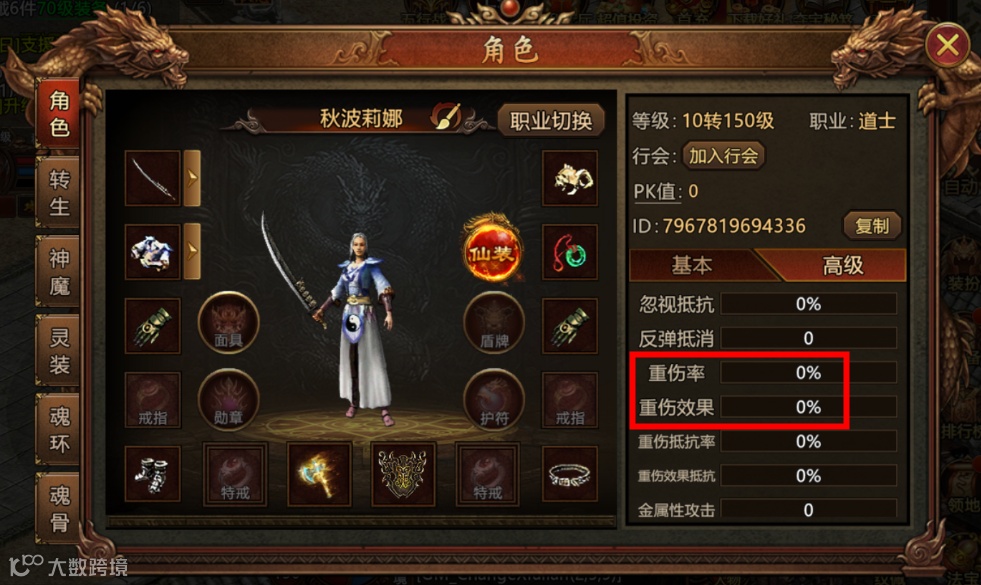Open the 魂环 side tab
981x585 pixels.
point(59,429)
